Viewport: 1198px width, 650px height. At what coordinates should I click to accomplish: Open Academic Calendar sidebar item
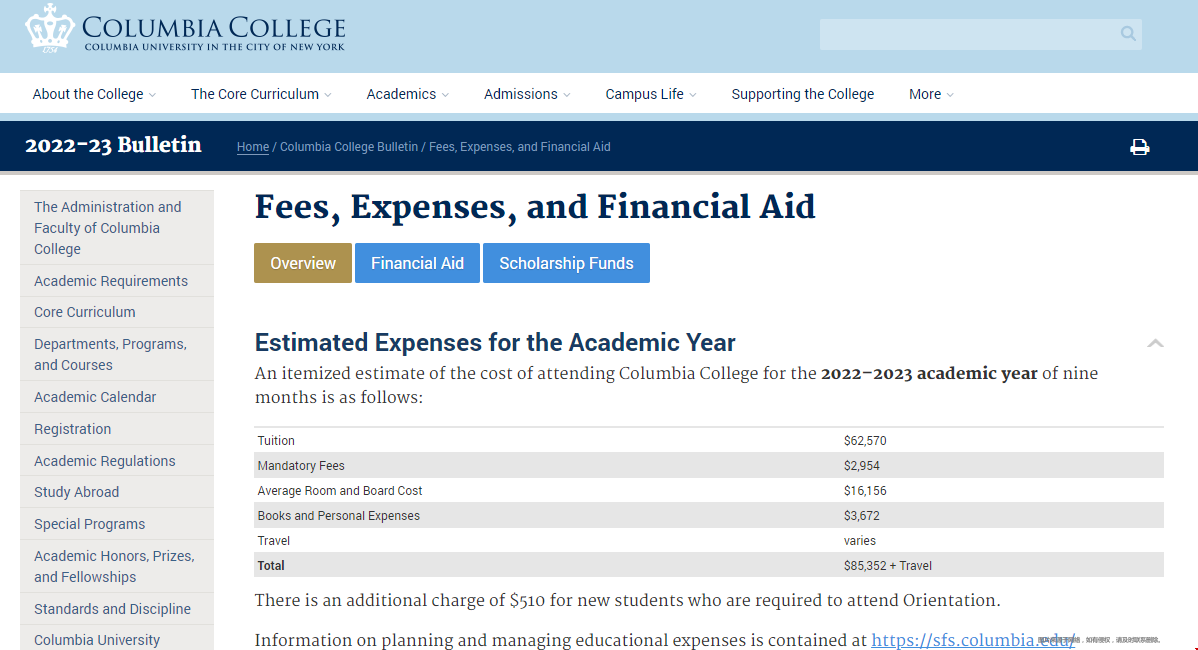tap(95, 397)
